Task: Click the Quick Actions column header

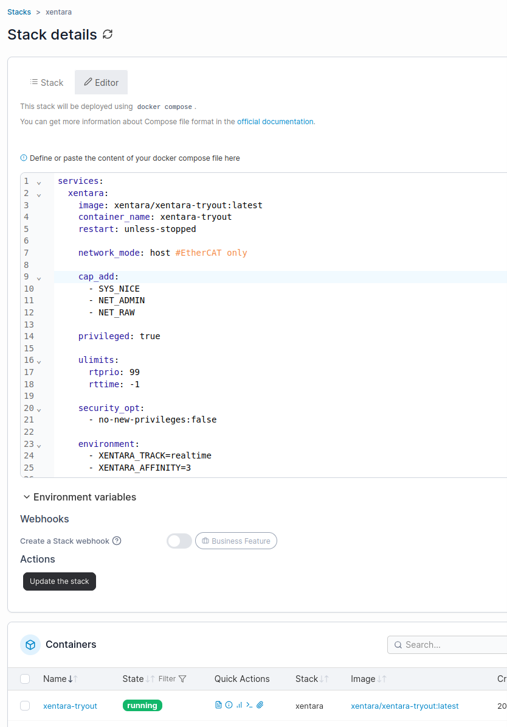Action: click(242, 679)
